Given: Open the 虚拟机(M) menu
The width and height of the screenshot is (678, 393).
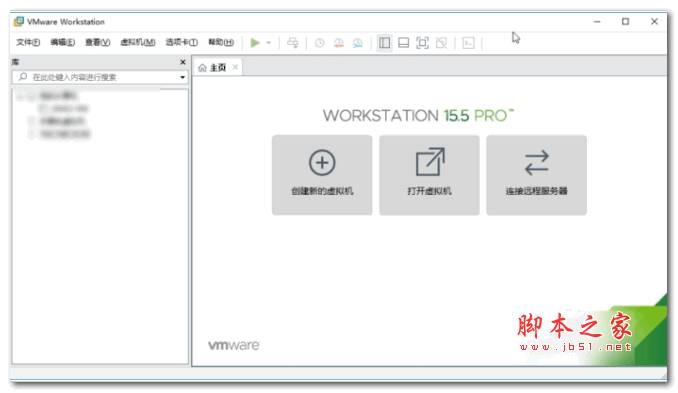Looking at the screenshot, I should tap(138, 42).
